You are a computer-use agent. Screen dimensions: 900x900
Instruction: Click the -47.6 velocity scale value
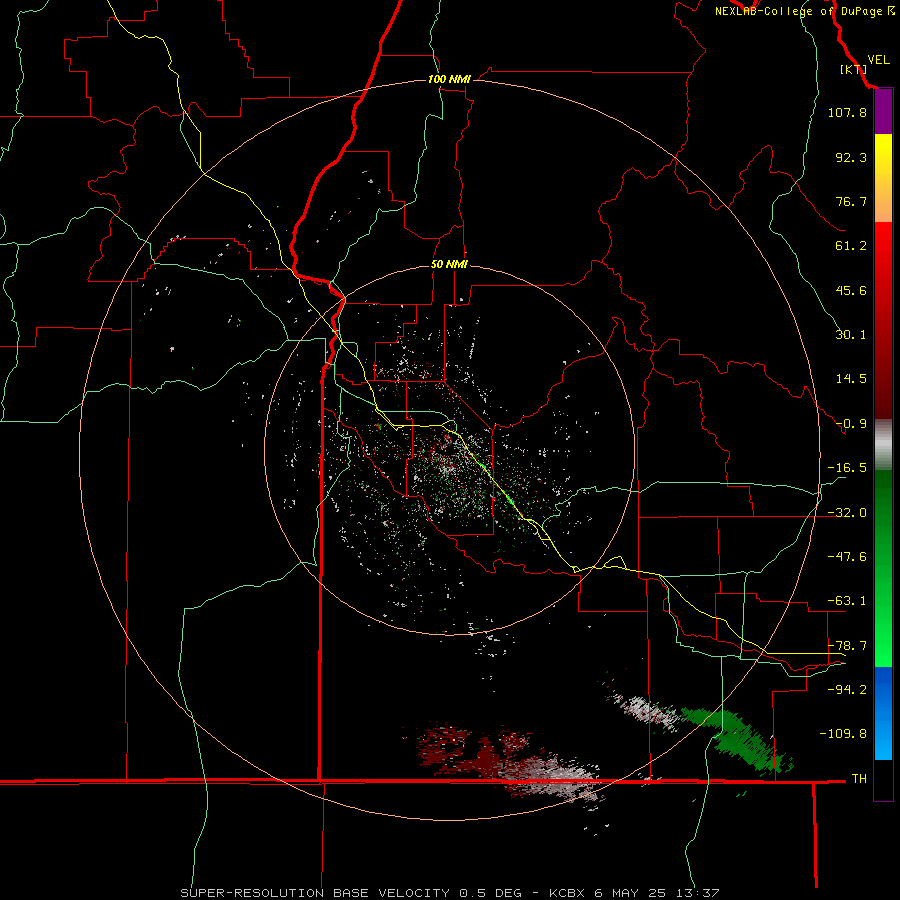pyautogui.click(x=847, y=557)
